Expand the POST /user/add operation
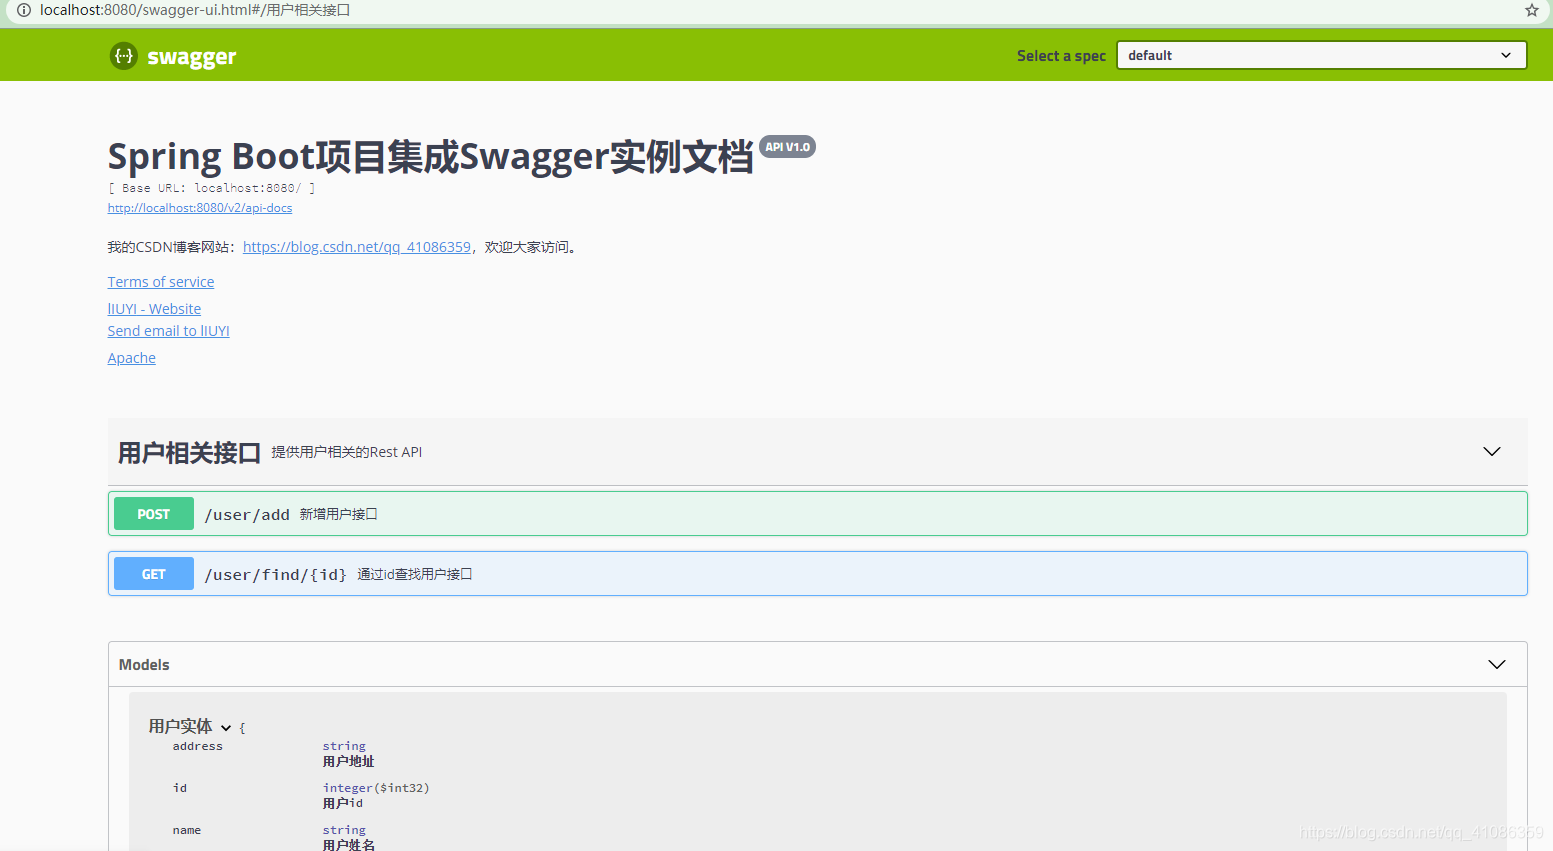 coord(817,514)
